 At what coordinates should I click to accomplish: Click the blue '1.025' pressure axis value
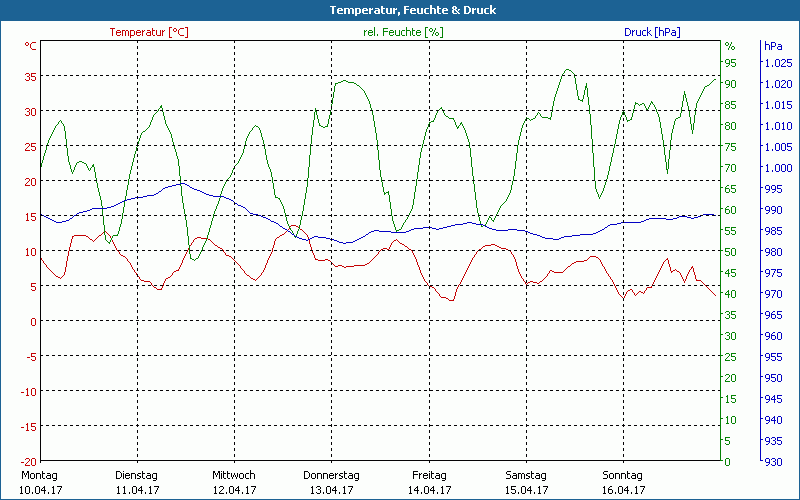(779, 63)
